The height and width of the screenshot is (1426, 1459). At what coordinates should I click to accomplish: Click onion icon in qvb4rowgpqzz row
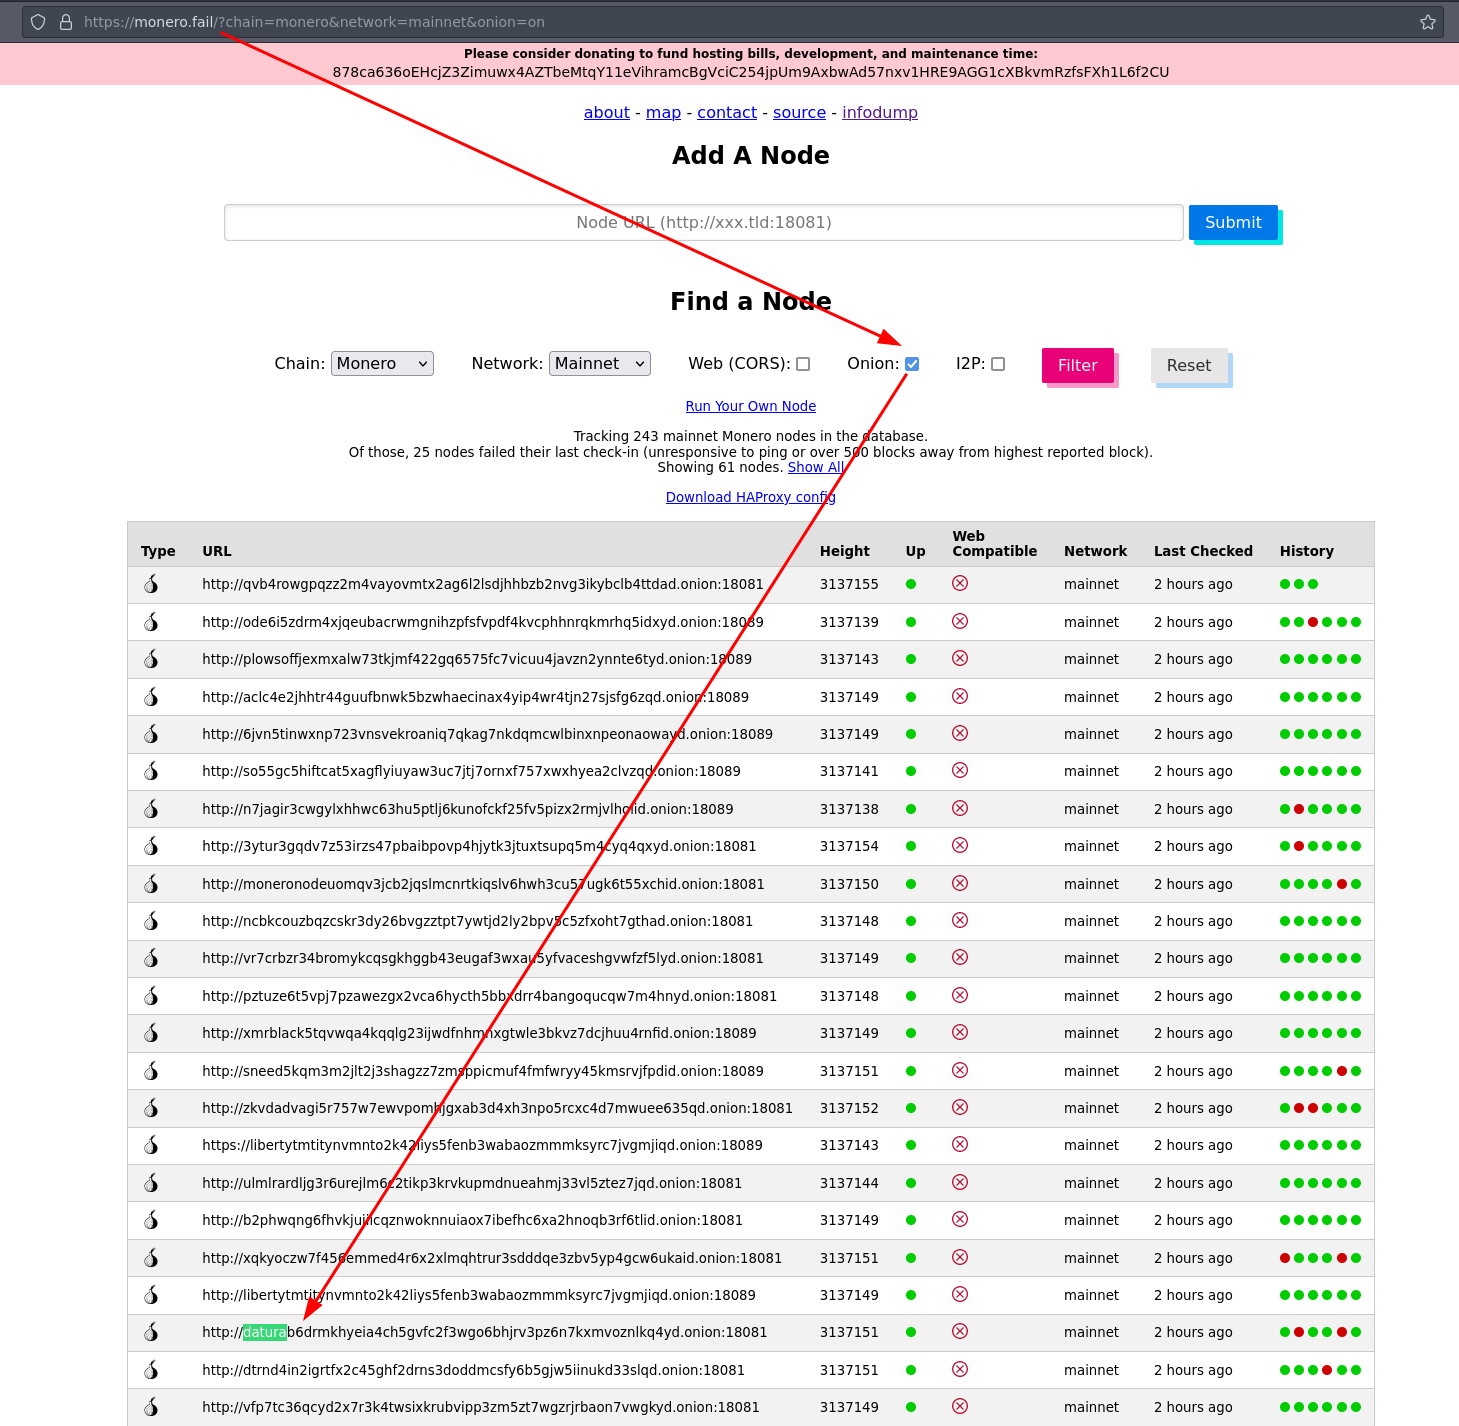point(151,584)
